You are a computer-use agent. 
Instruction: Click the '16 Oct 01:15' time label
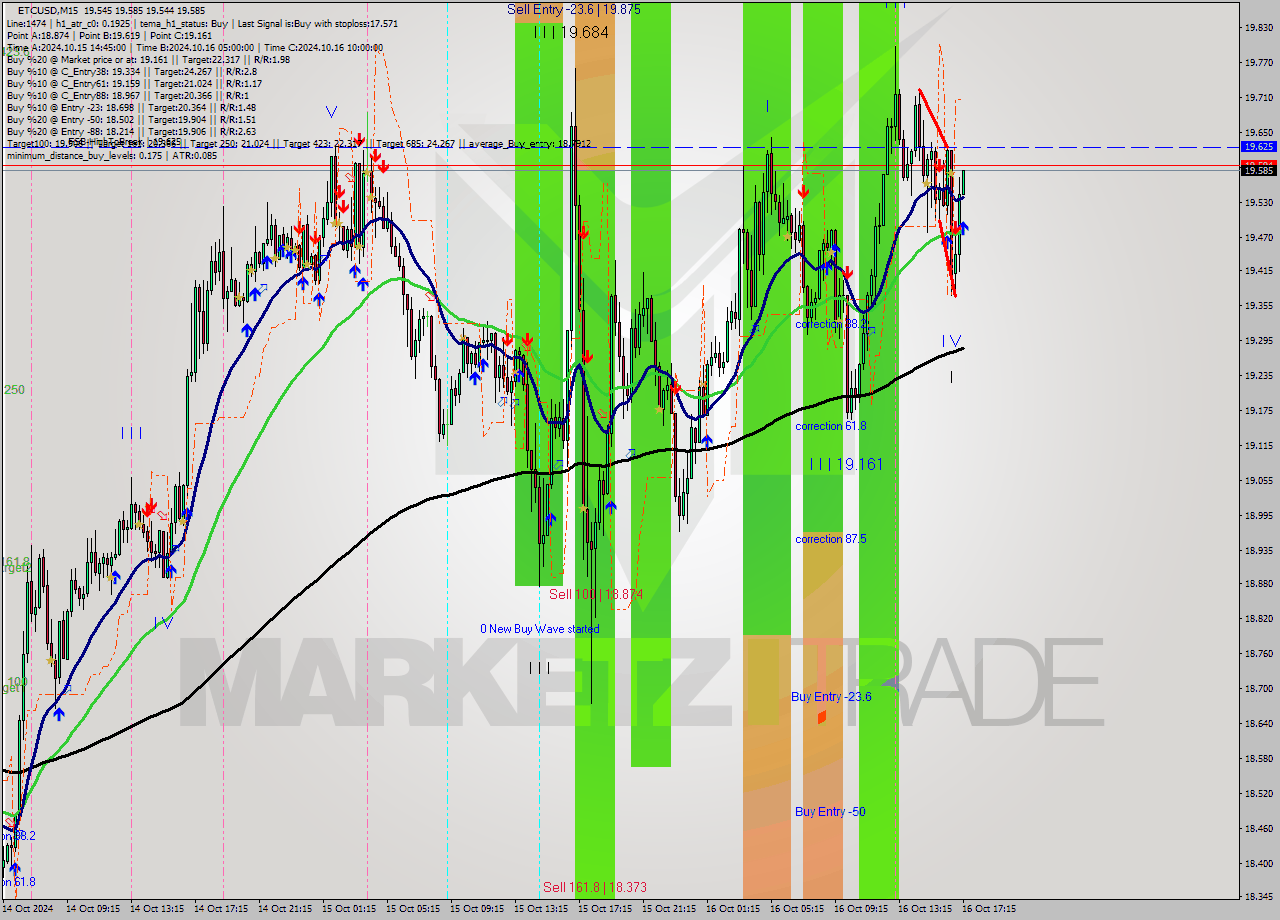(x=733, y=909)
